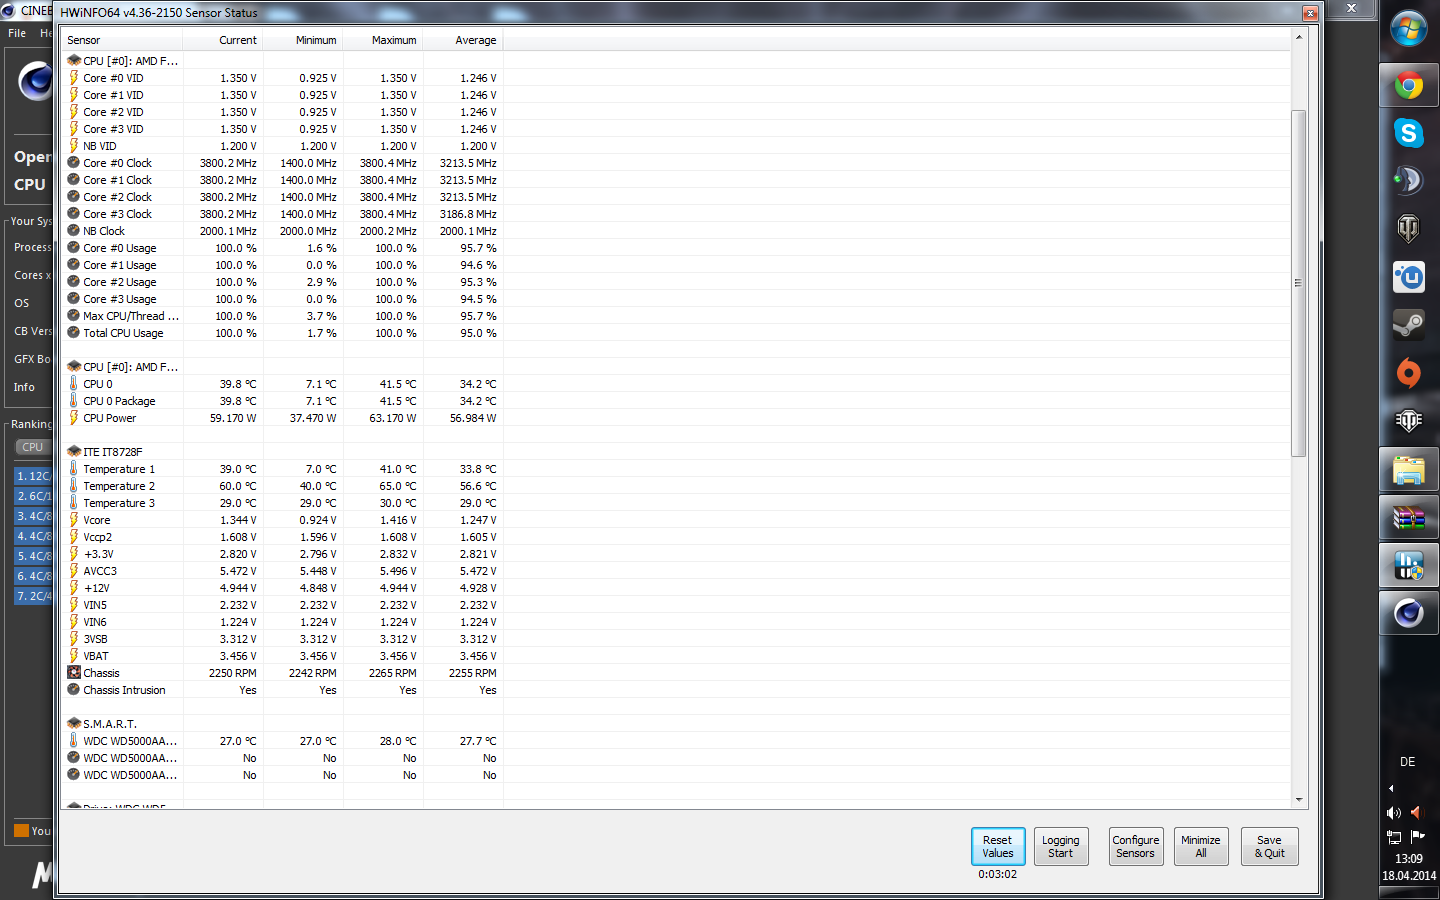The width and height of the screenshot is (1440, 900).
Task: Close the HWiNFO64 Sensor Status window
Action: 1309,13
